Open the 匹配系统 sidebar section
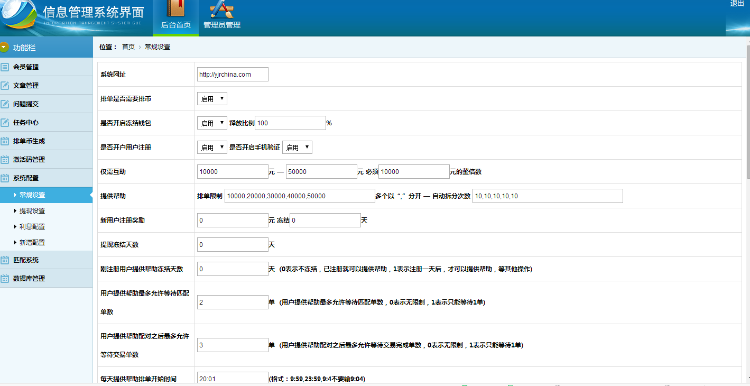This screenshot has height=386, width=750. pyautogui.click(x=46, y=260)
